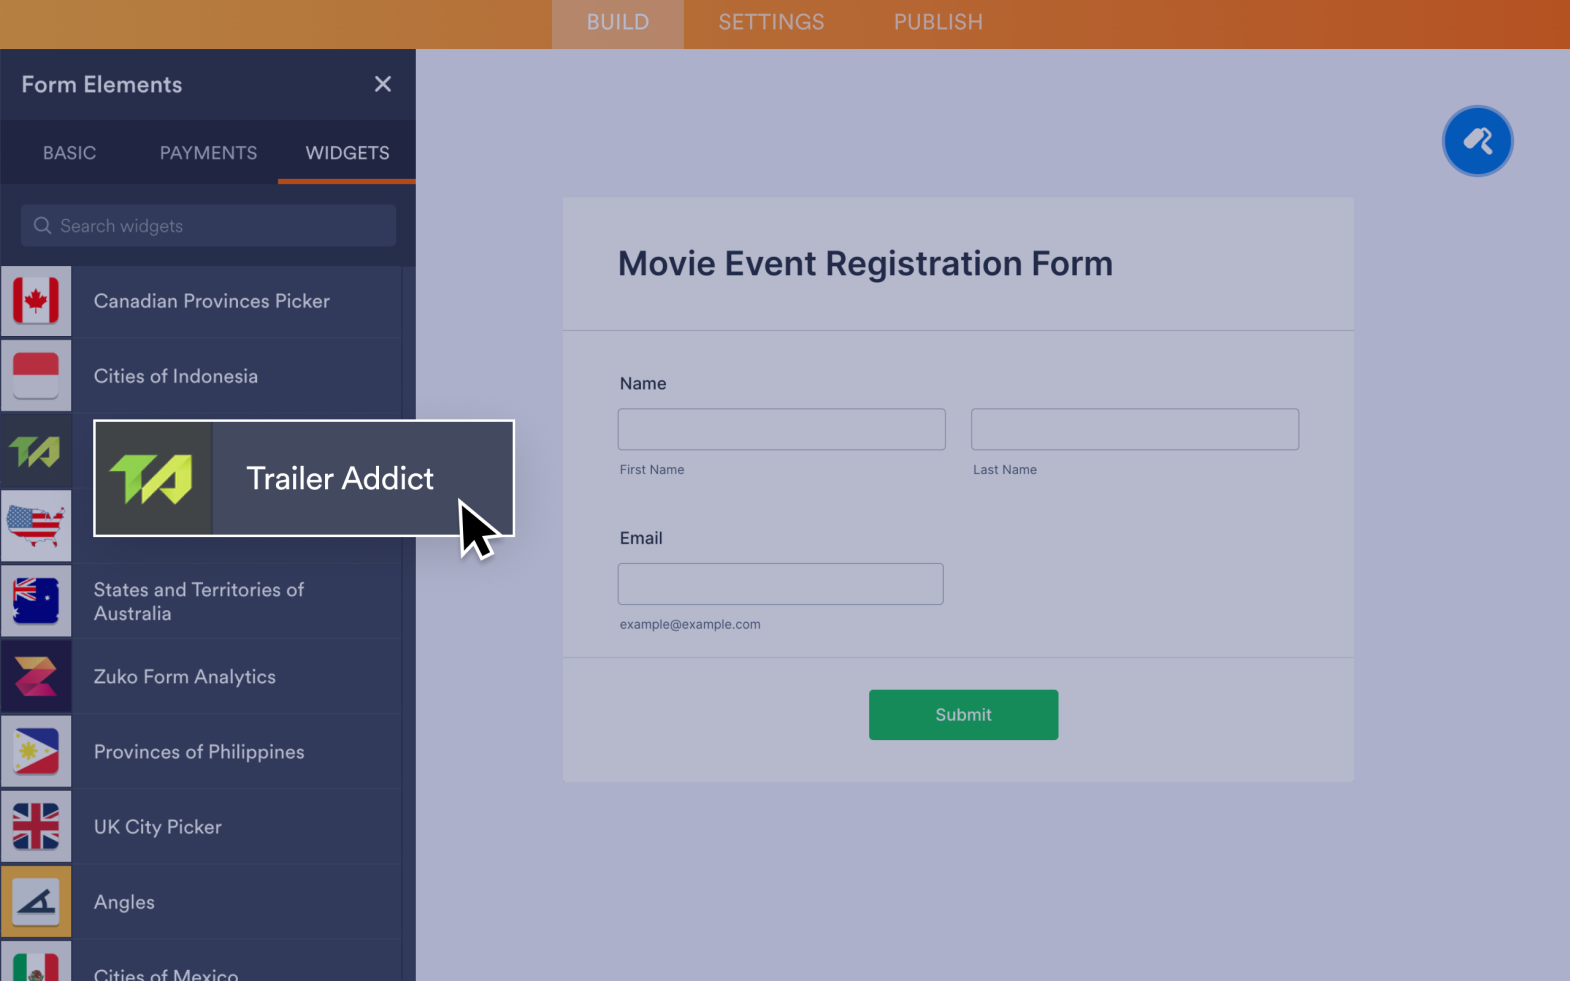The width and height of the screenshot is (1570, 981).
Task: Click the Search widgets field
Action: (x=208, y=226)
